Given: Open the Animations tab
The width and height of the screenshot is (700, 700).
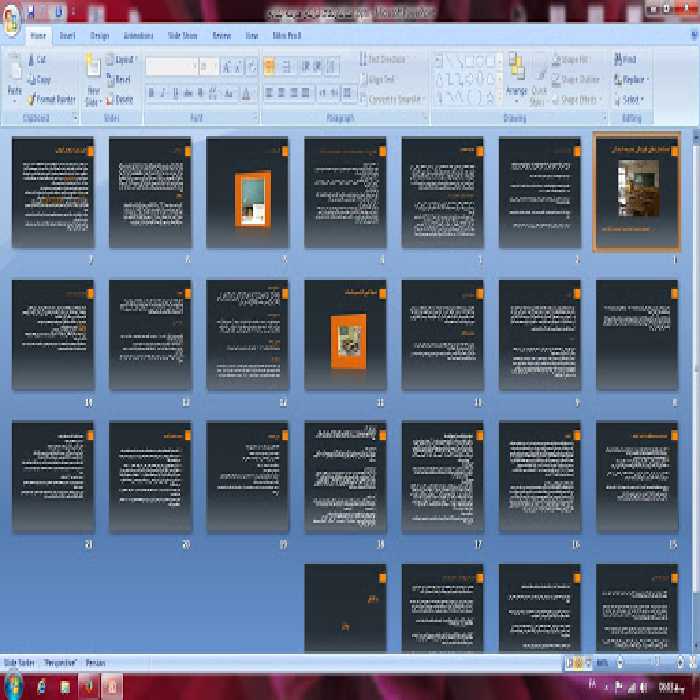Looking at the screenshot, I should [138, 35].
